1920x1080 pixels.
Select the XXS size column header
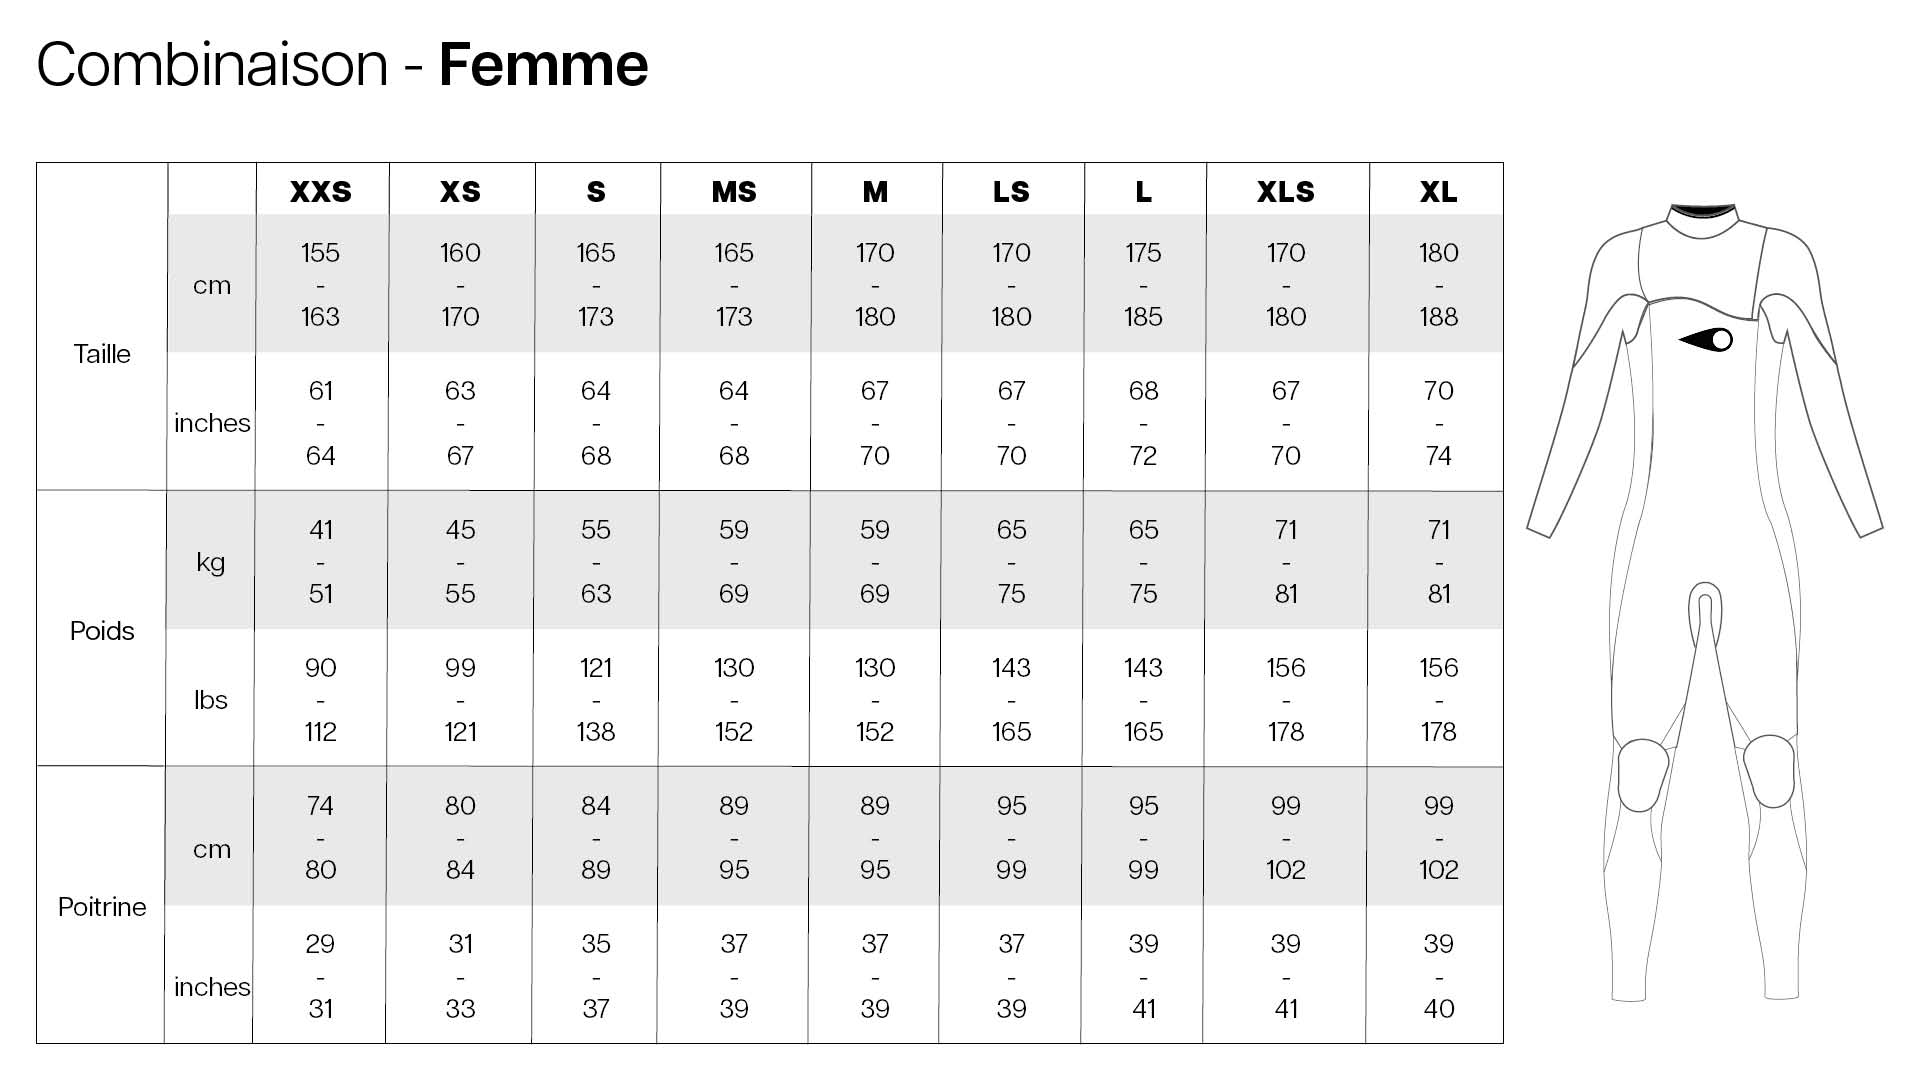321,191
